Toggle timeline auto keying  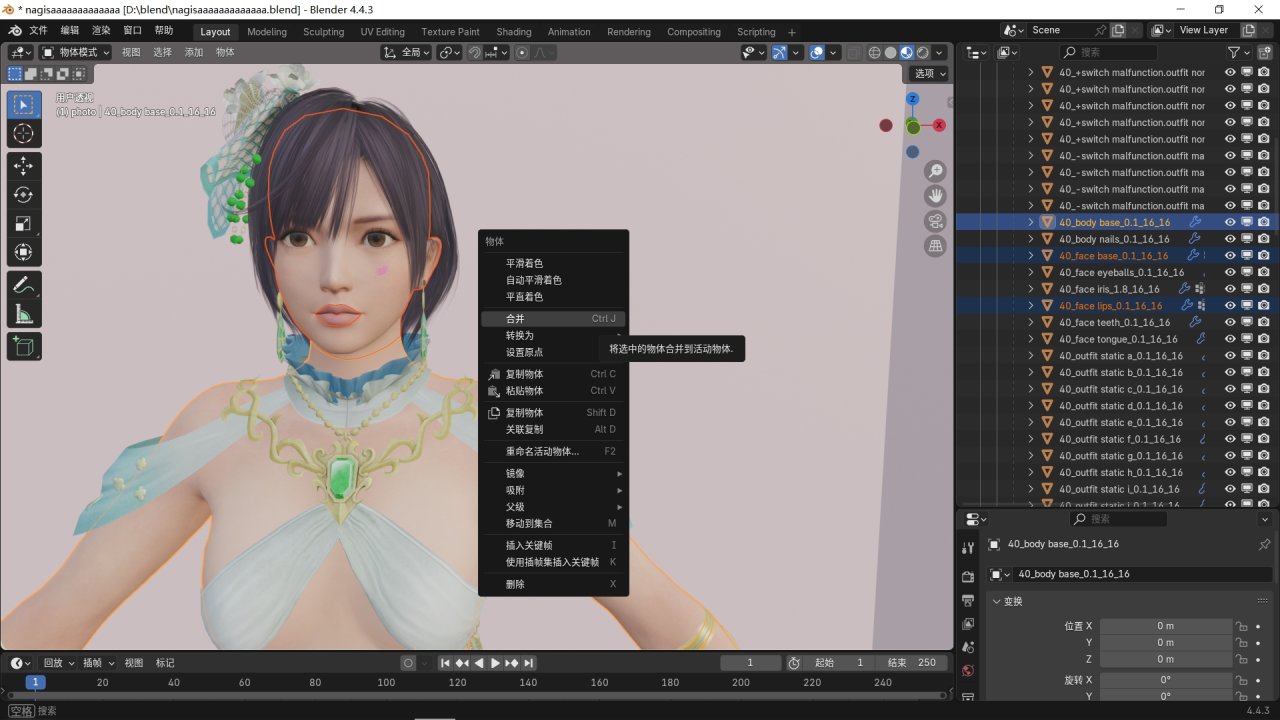click(408, 663)
